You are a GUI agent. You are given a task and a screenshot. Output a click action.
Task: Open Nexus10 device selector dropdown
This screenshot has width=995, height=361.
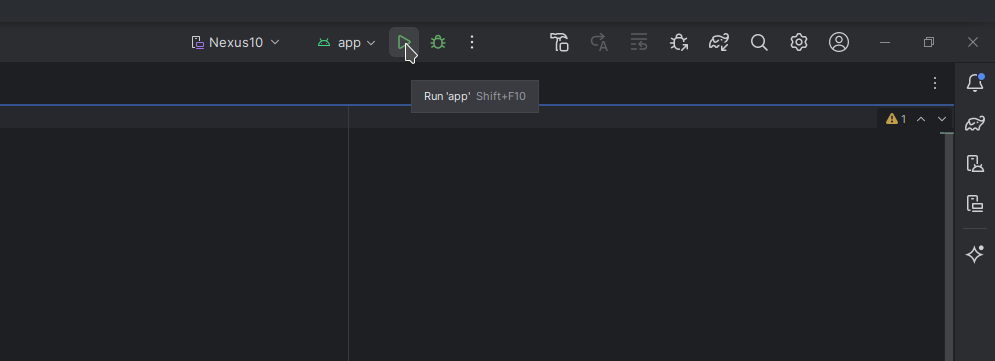coord(235,43)
